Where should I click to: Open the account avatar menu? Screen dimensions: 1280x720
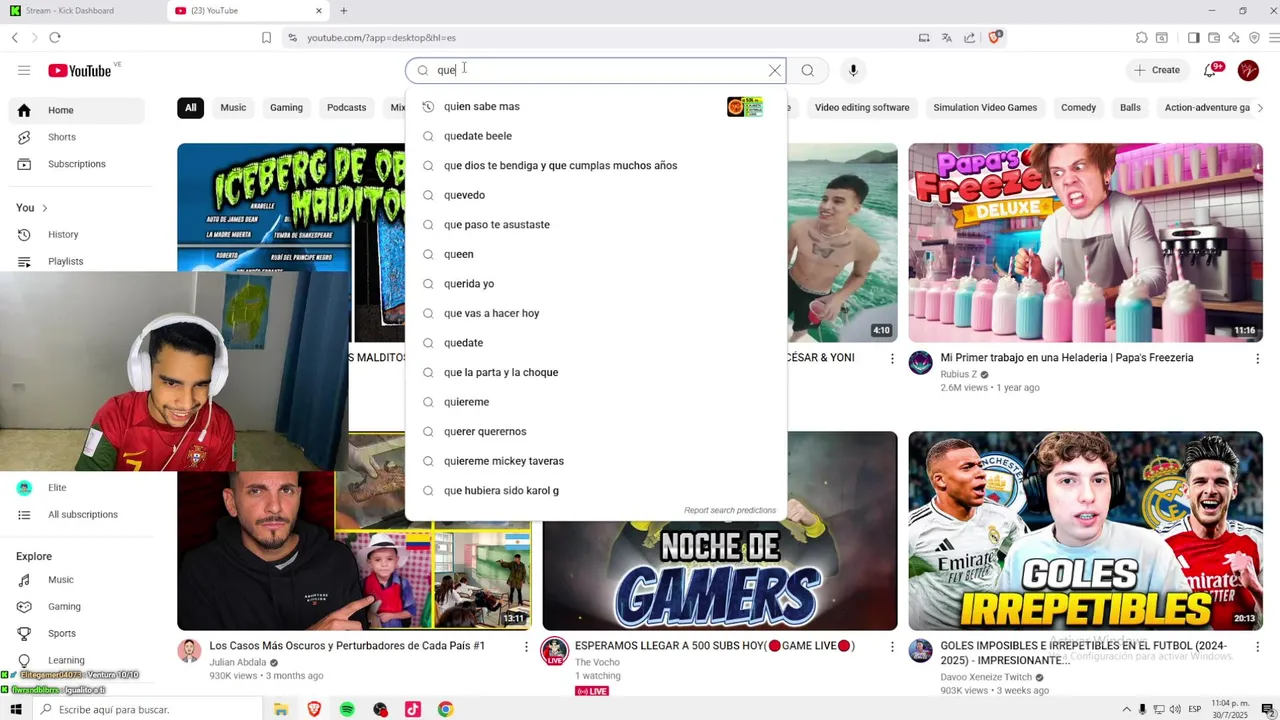coord(1248,70)
